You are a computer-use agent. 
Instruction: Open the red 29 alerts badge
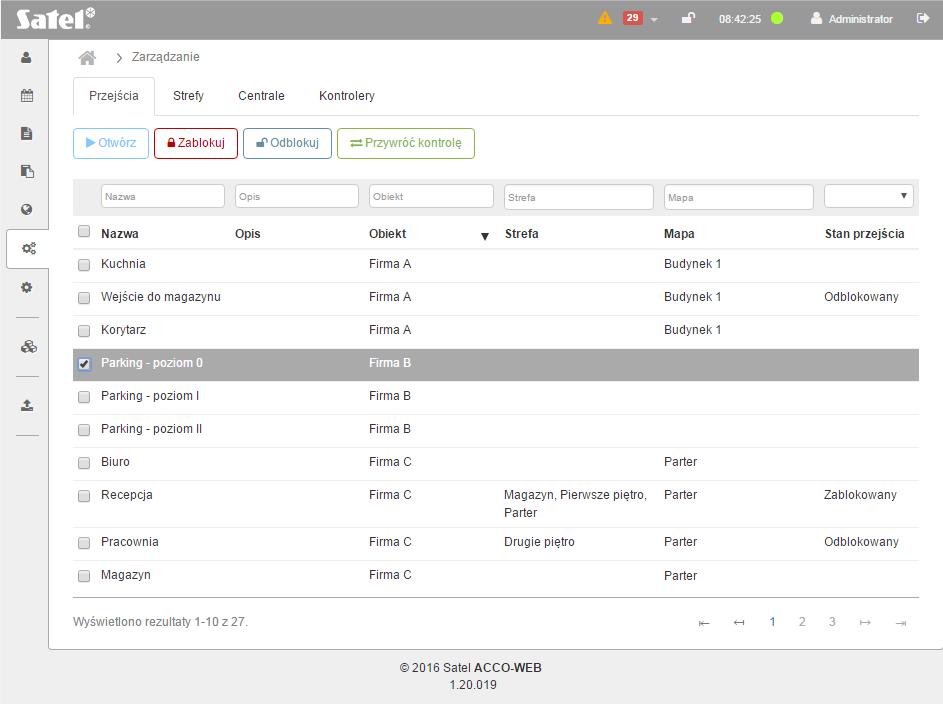[632, 18]
